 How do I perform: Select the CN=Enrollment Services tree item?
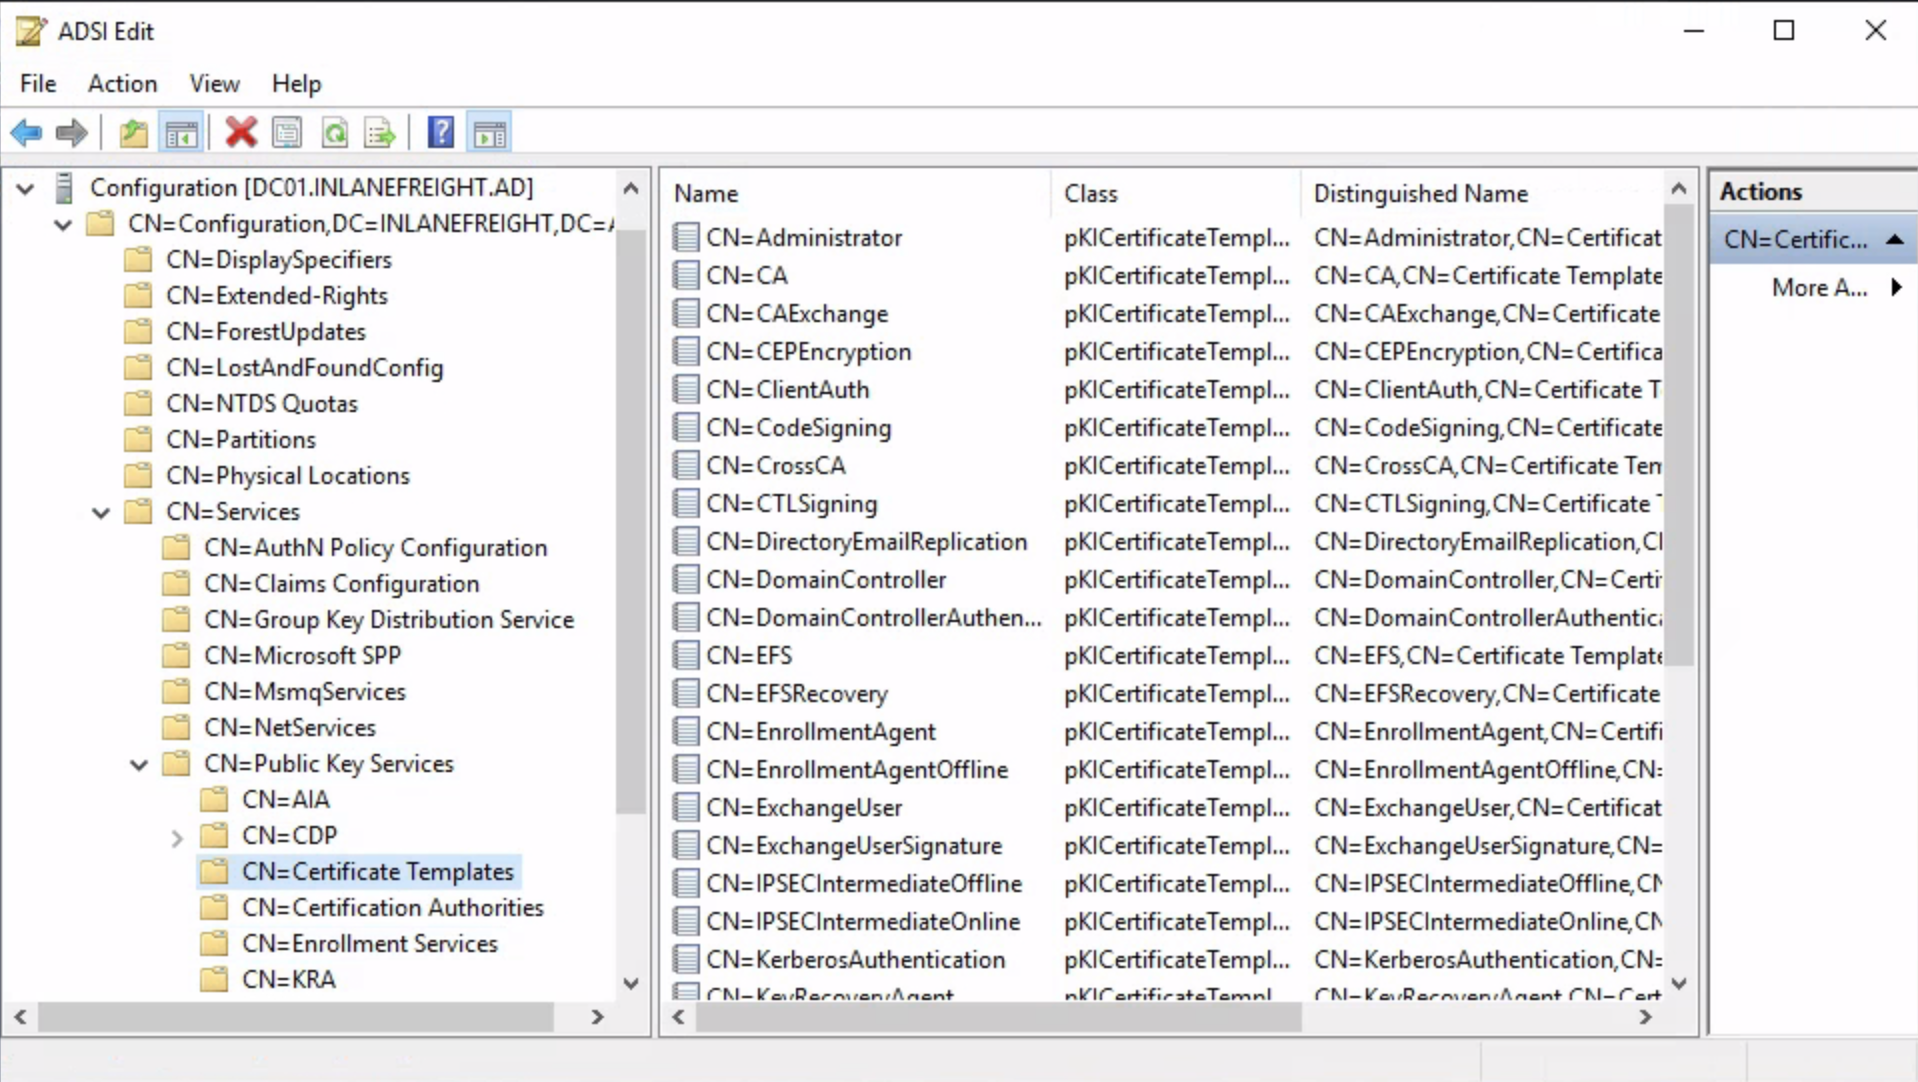coord(369,944)
